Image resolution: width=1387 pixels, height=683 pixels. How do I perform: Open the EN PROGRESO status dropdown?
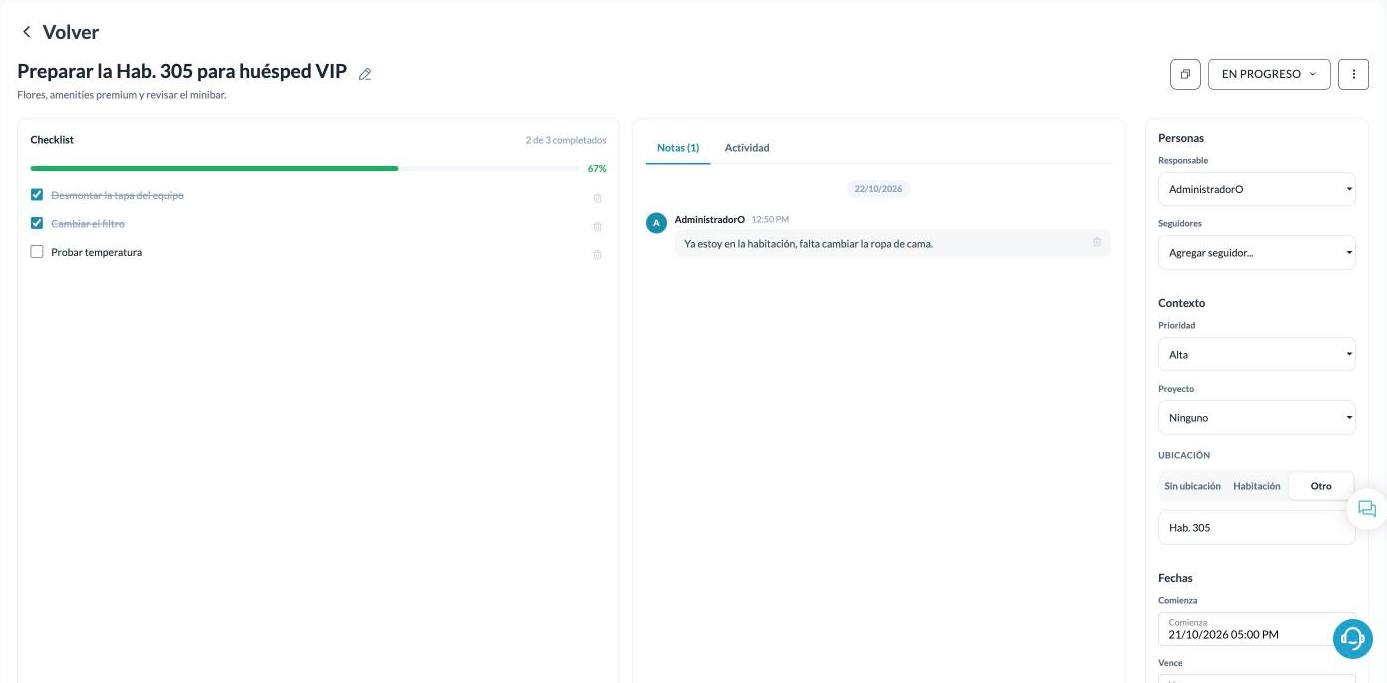coord(1269,74)
